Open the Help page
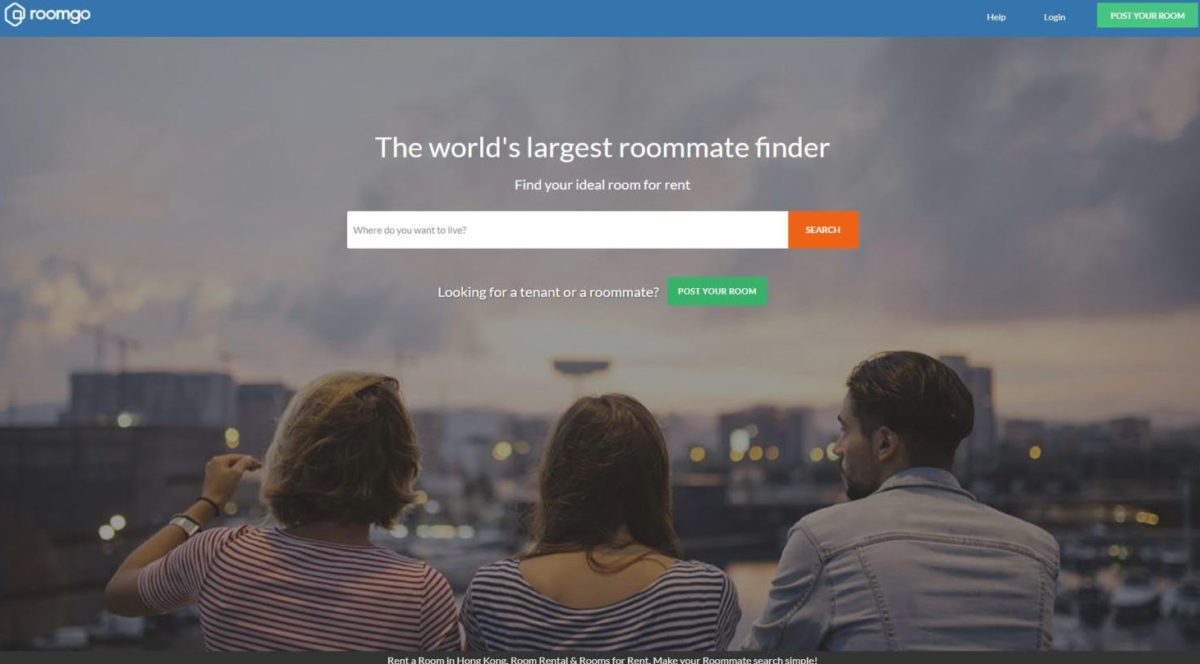This screenshot has width=1200, height=664. (x=996, y=17)
